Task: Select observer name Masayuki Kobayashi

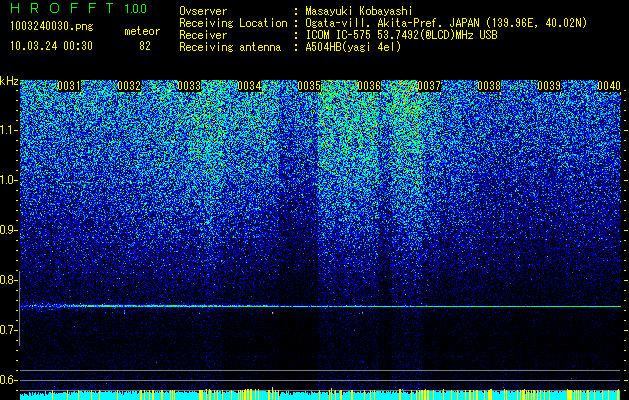Action: click(x=358, y=11)
